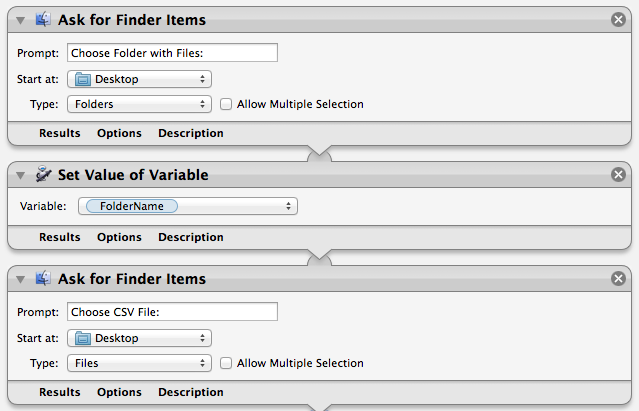This screenshot has height=411, width=639.
Task: Remove the second Ask for Finder Items action
Action: coord(619,279)
